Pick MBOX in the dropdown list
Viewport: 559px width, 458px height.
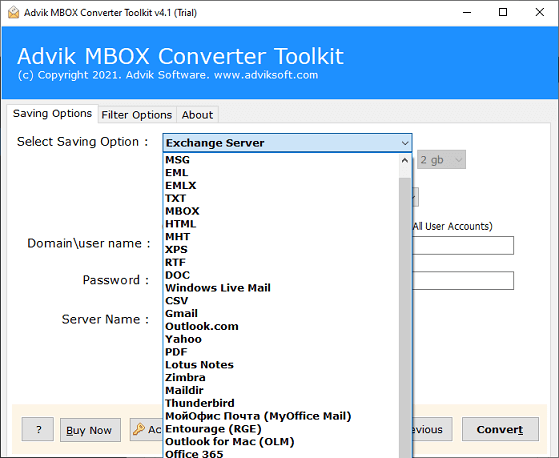(x=282, y=211)
